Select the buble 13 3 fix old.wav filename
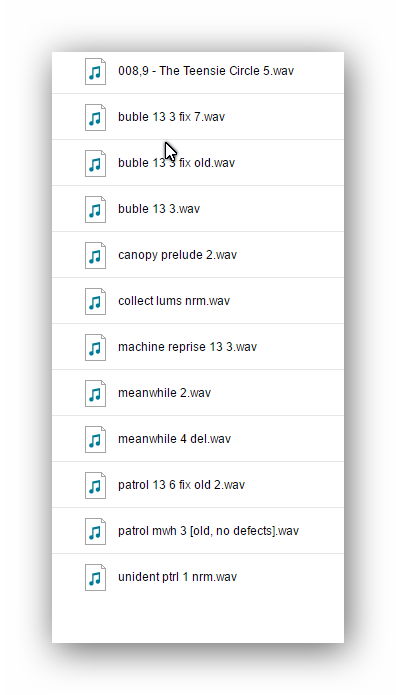Viewport: 396px width, 695px height. click(x=176, y=163)
